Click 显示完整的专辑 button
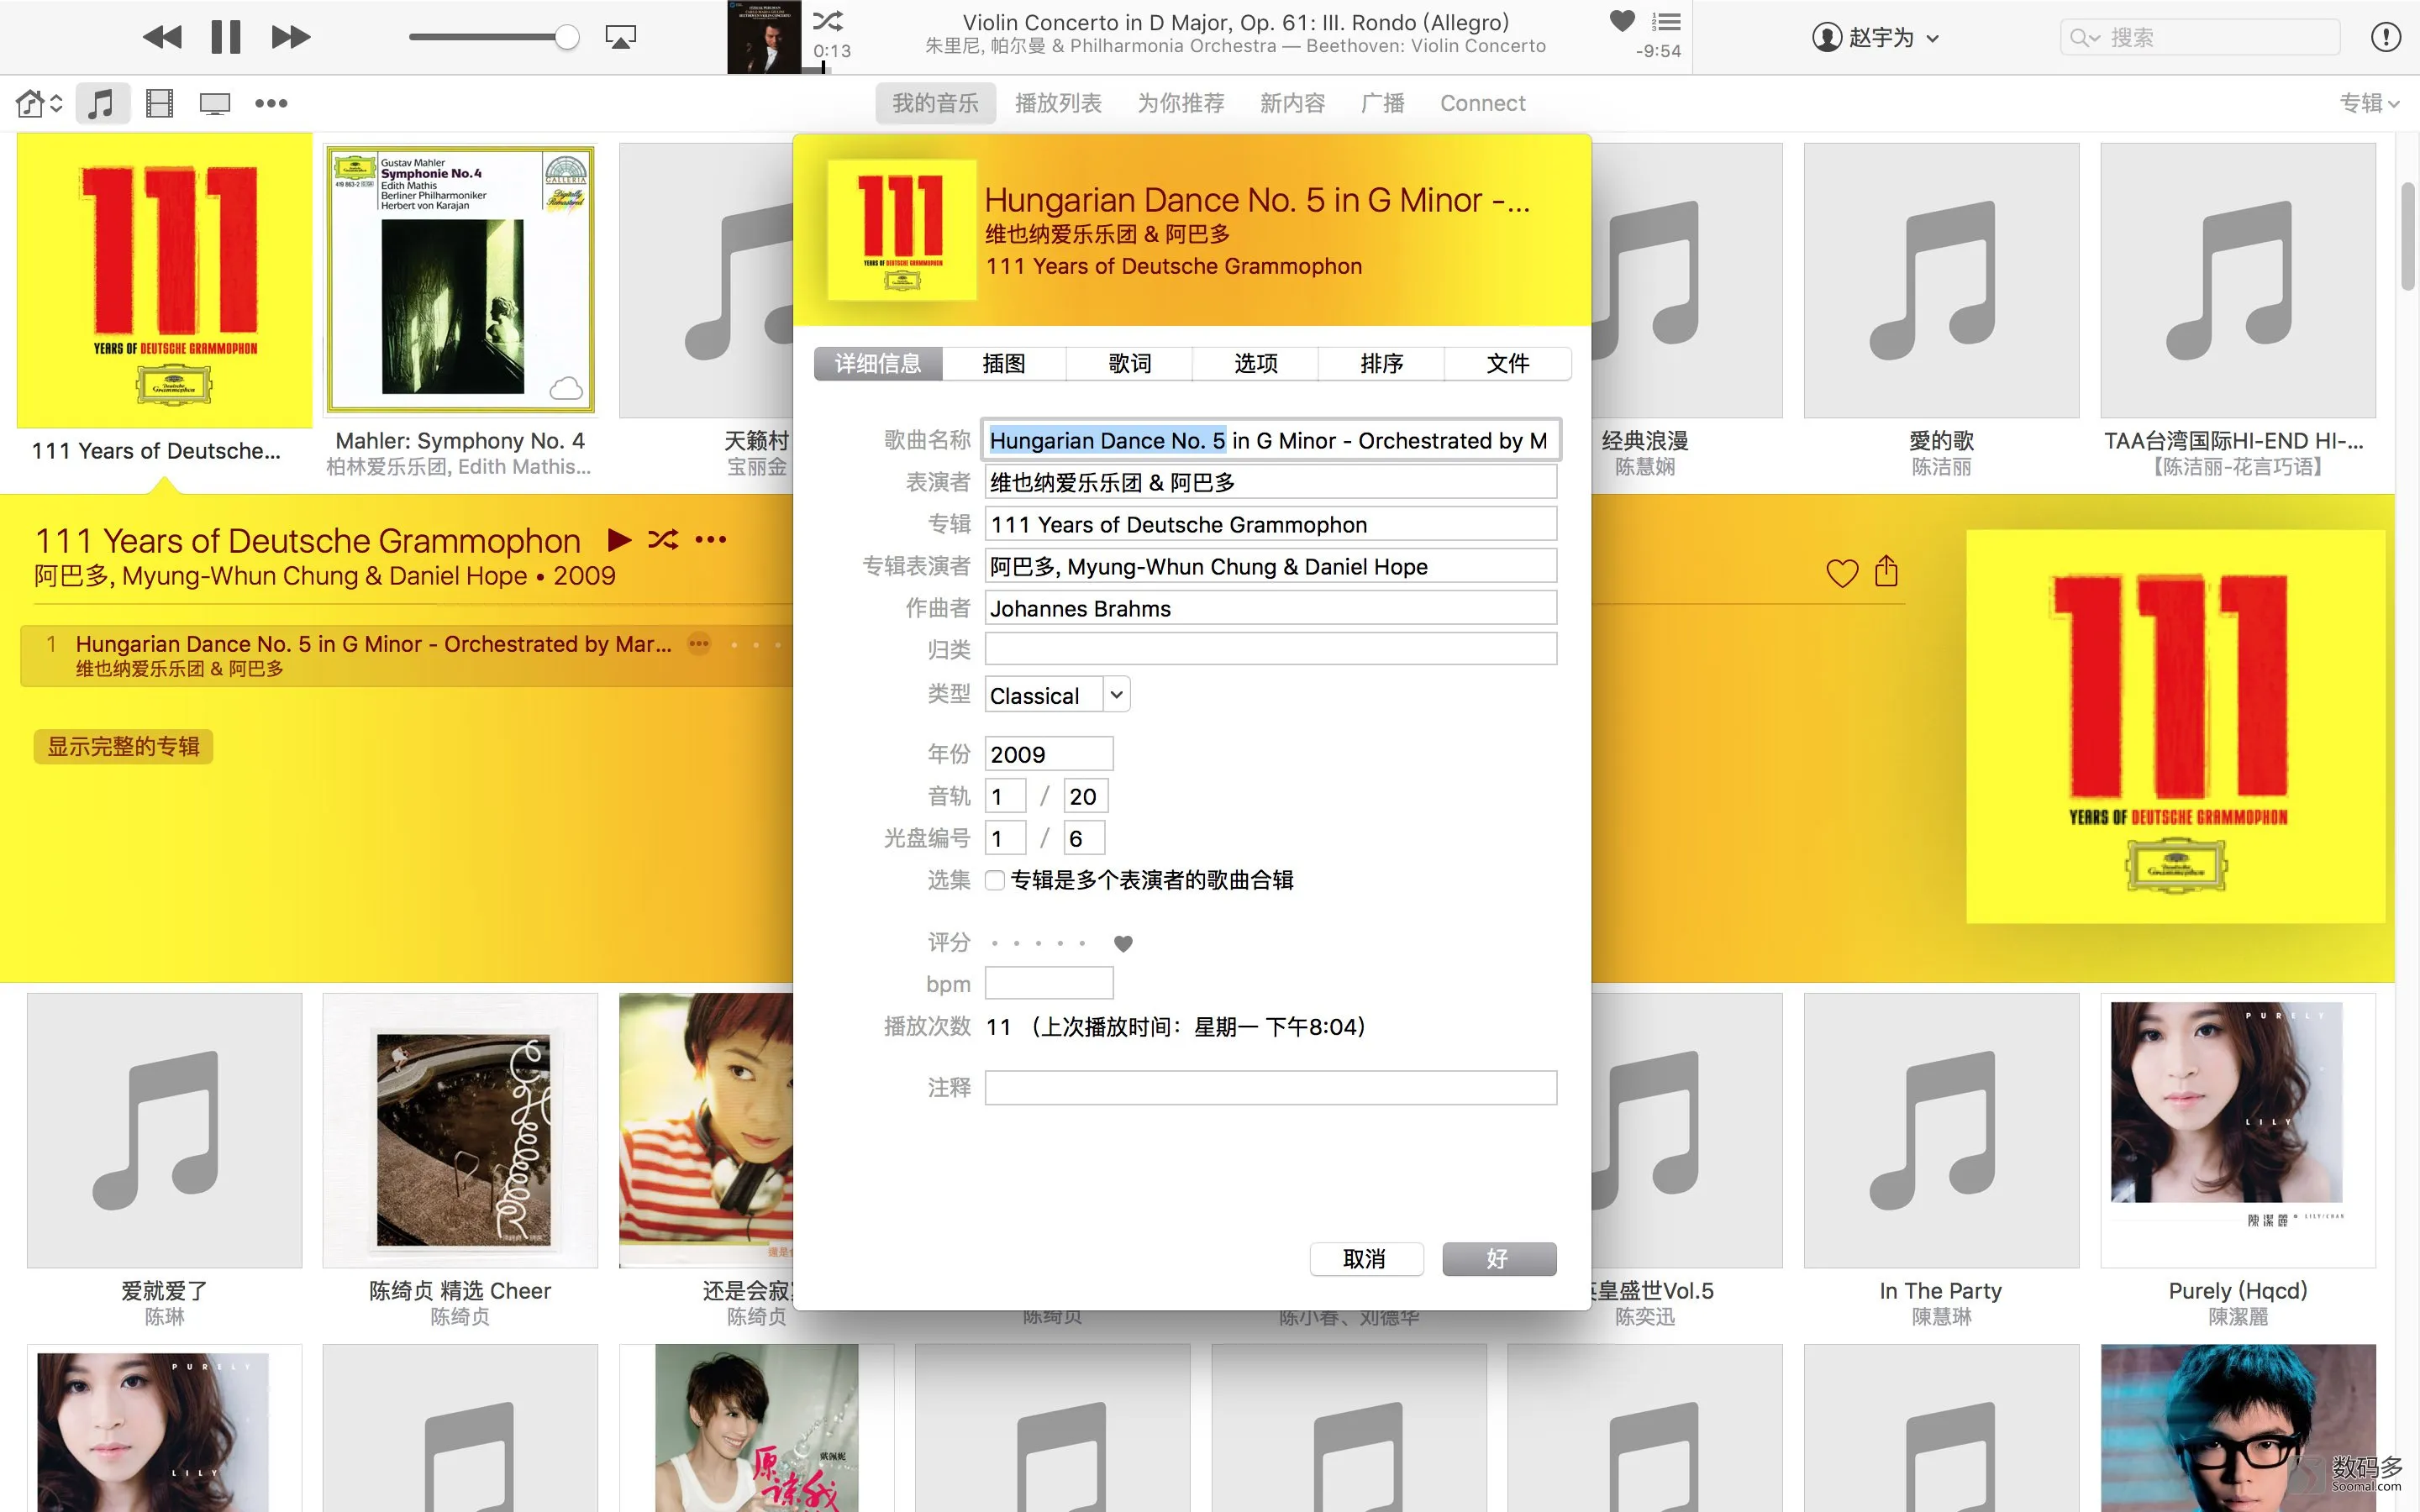The image size is (2420, 1512). (x=124, y=747)
